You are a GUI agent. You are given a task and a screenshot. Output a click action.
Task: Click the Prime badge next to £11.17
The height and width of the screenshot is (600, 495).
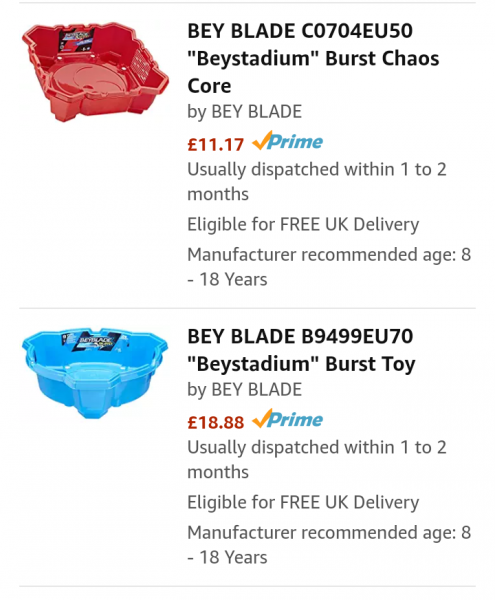287,142
